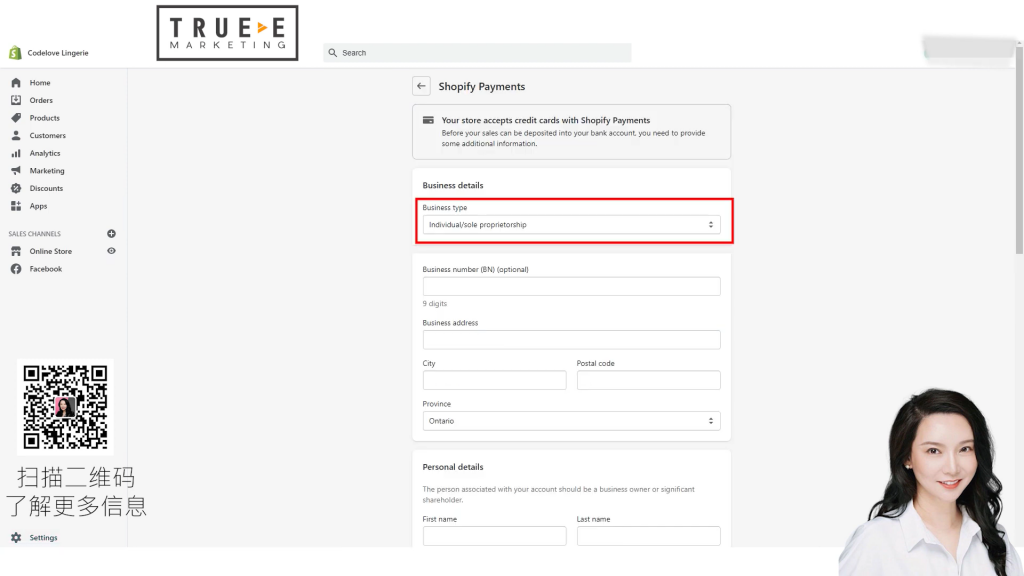Click the Customers person icon

click(16, 135)
